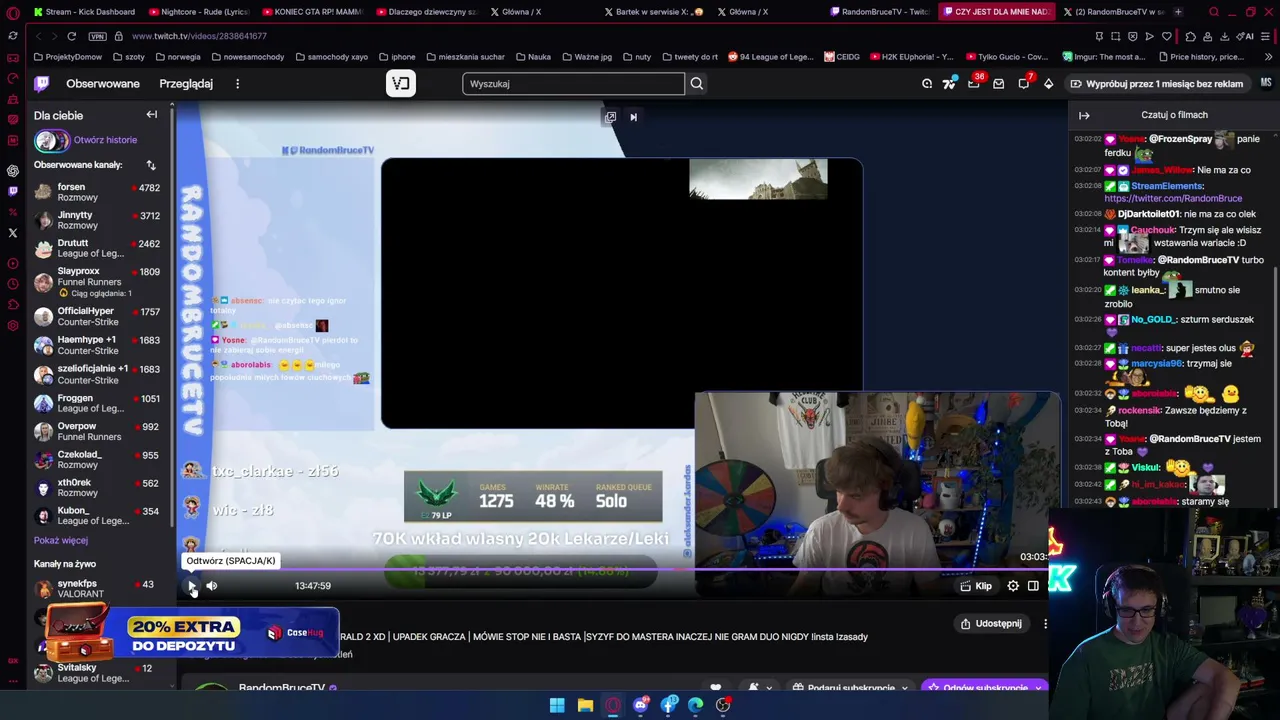Toggle the browser VPN badge

[x=97, y=36]
